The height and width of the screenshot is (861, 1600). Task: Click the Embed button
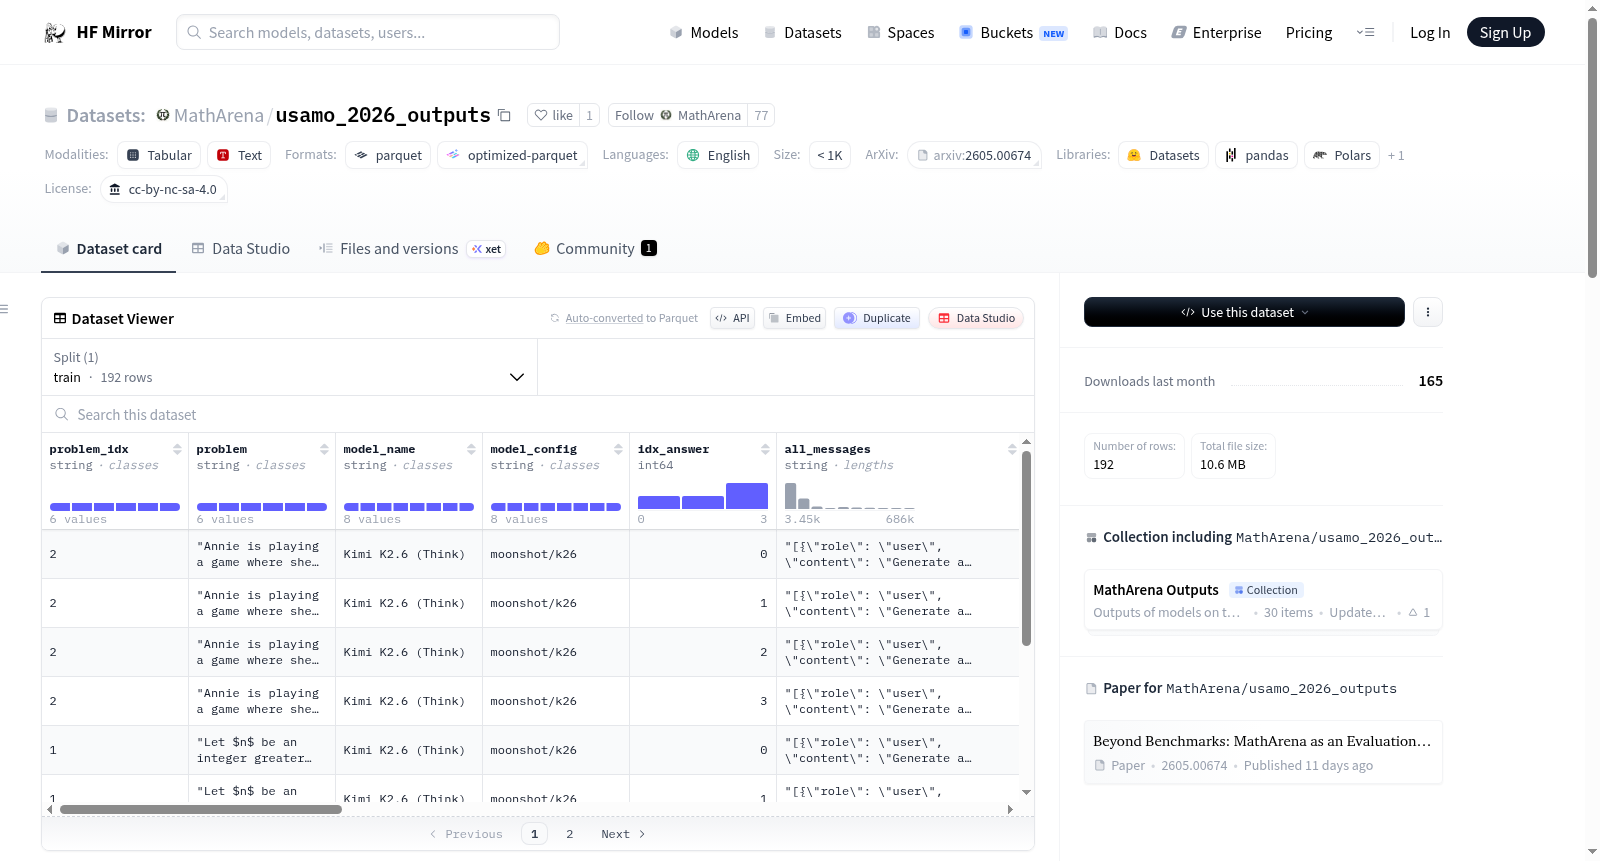794,318
